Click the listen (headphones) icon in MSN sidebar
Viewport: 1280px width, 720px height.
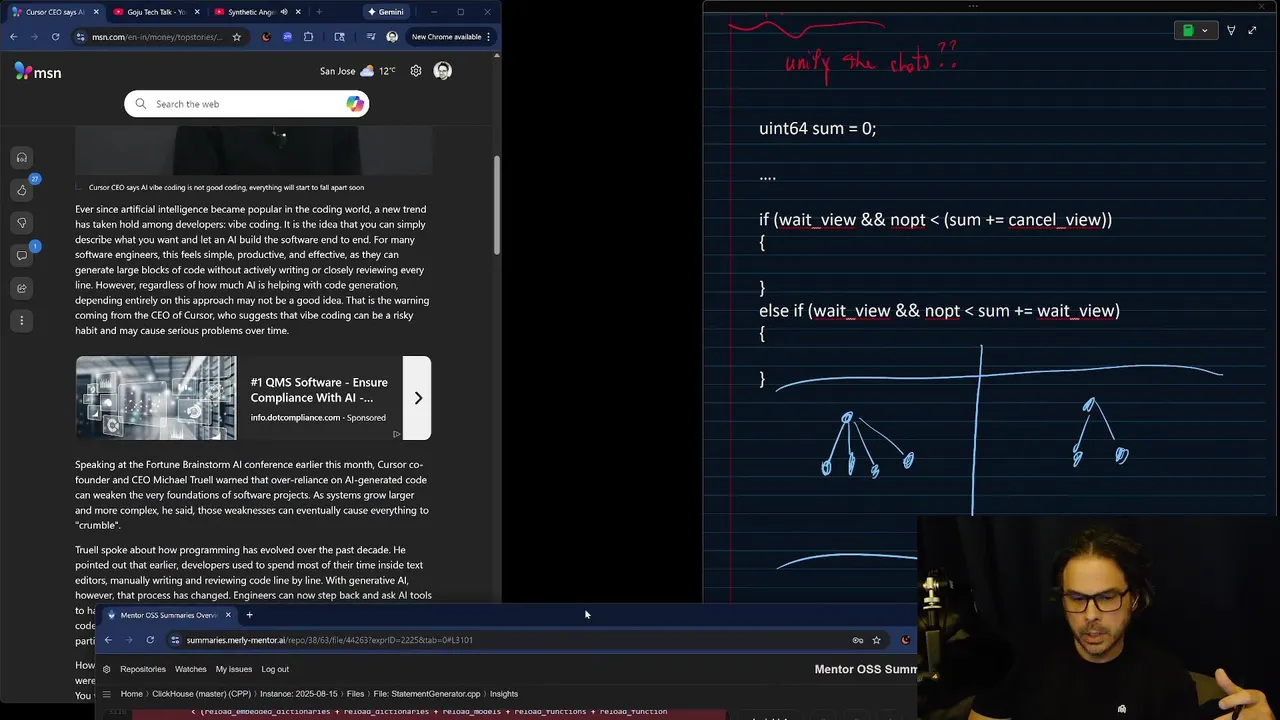tap(21, 158)
